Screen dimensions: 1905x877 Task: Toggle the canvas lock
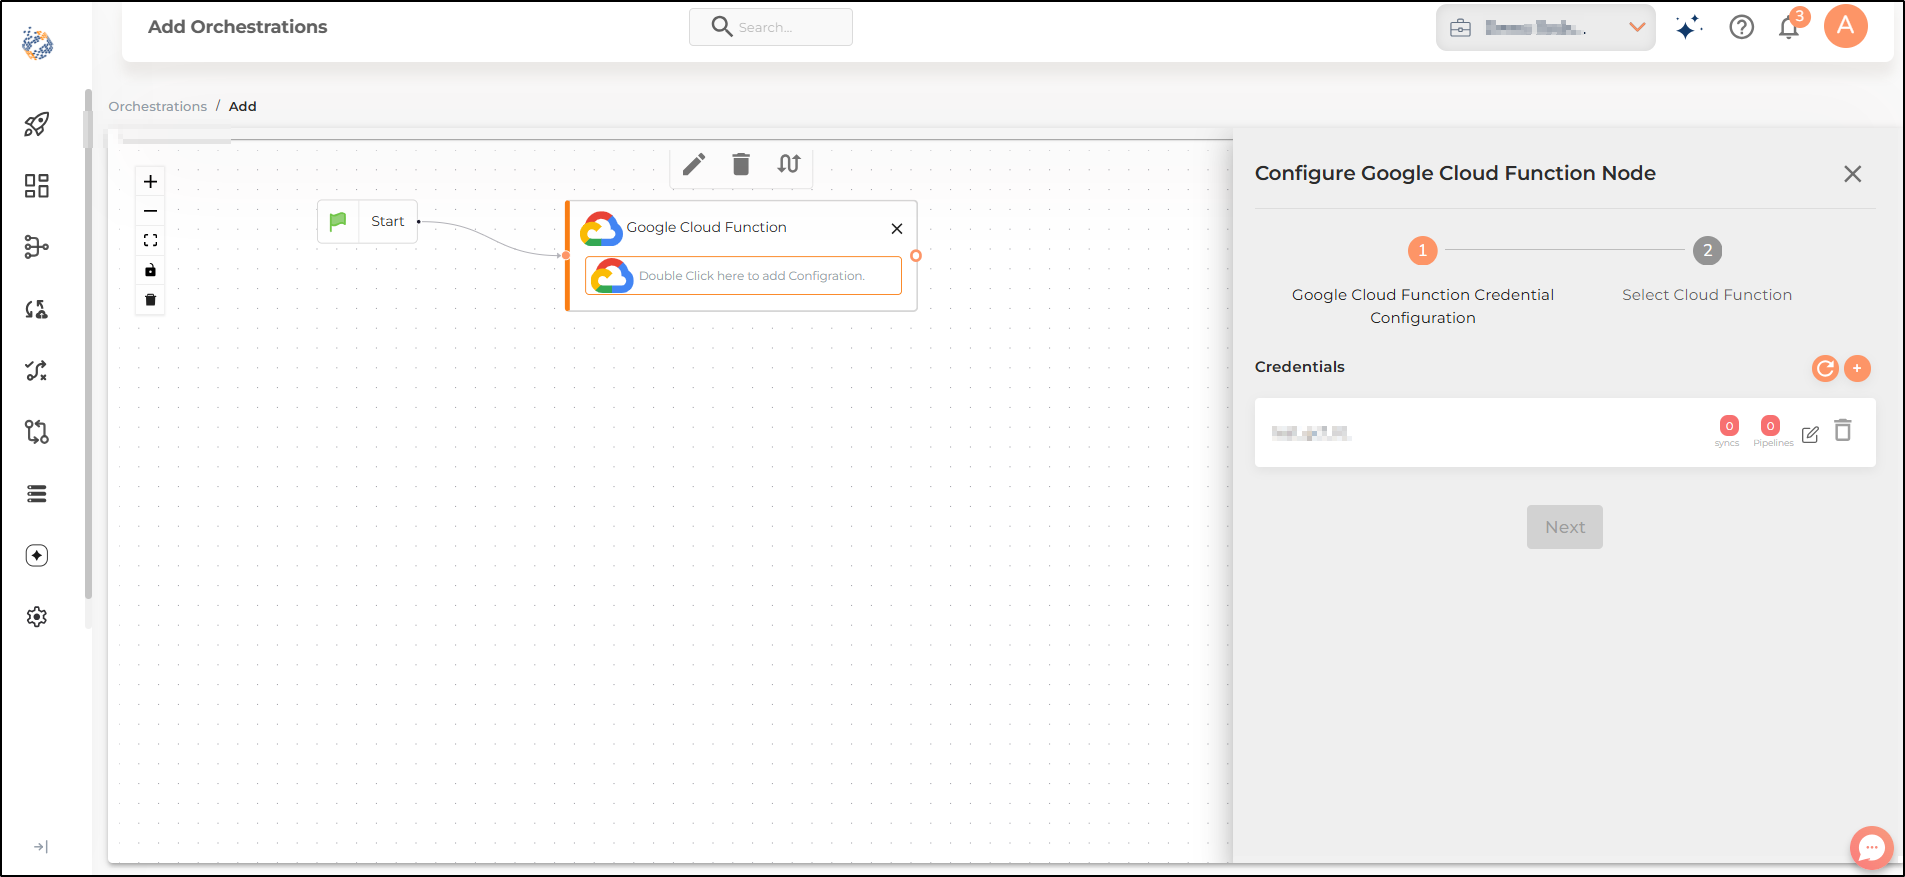pyautogui.click(x=150, y=270)
